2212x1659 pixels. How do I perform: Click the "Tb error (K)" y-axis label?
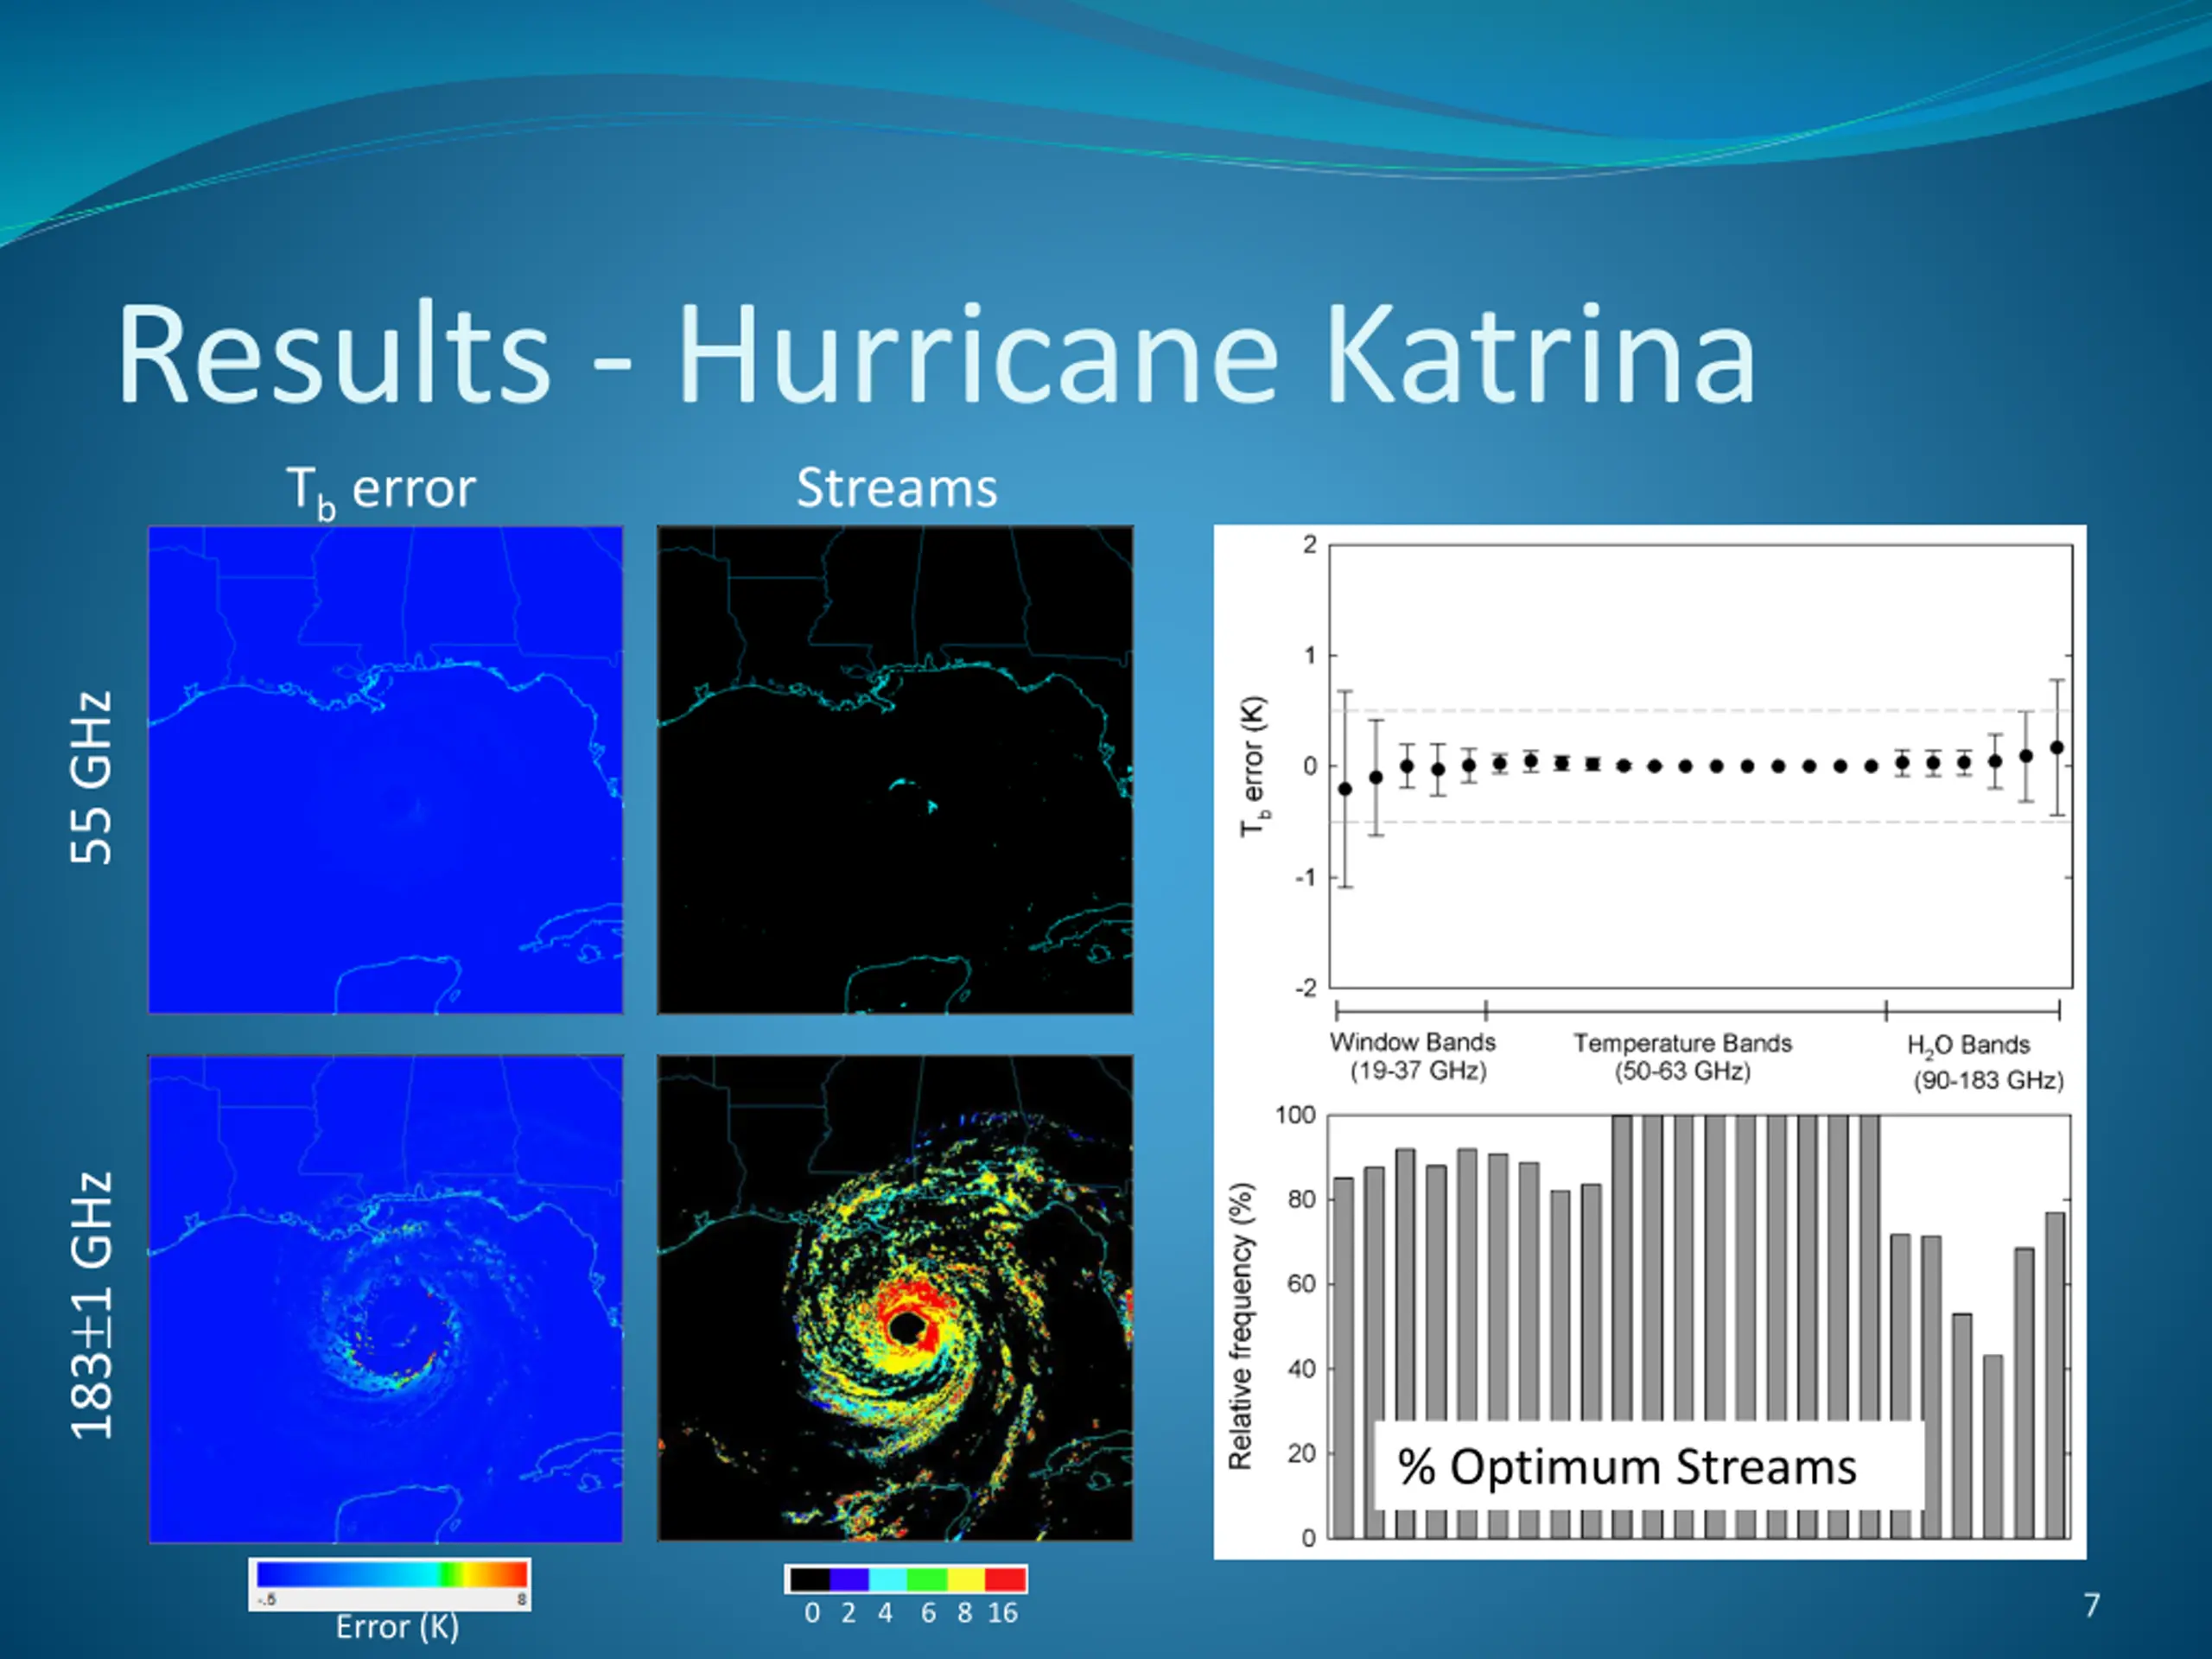1253,767
